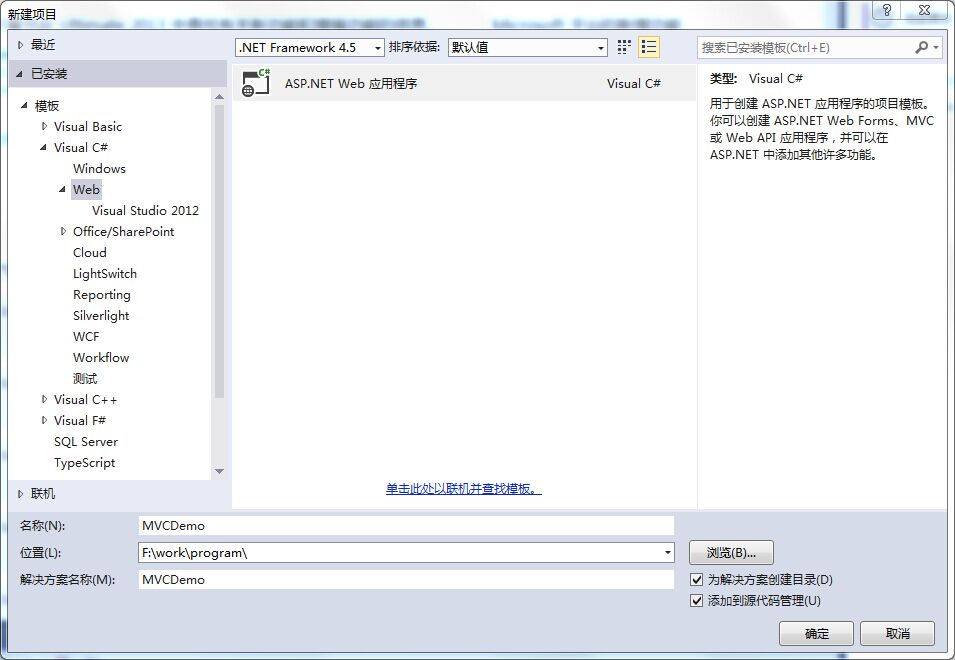Collapse the Web tree node
The image size is (955, 660).
click(62, 189)
